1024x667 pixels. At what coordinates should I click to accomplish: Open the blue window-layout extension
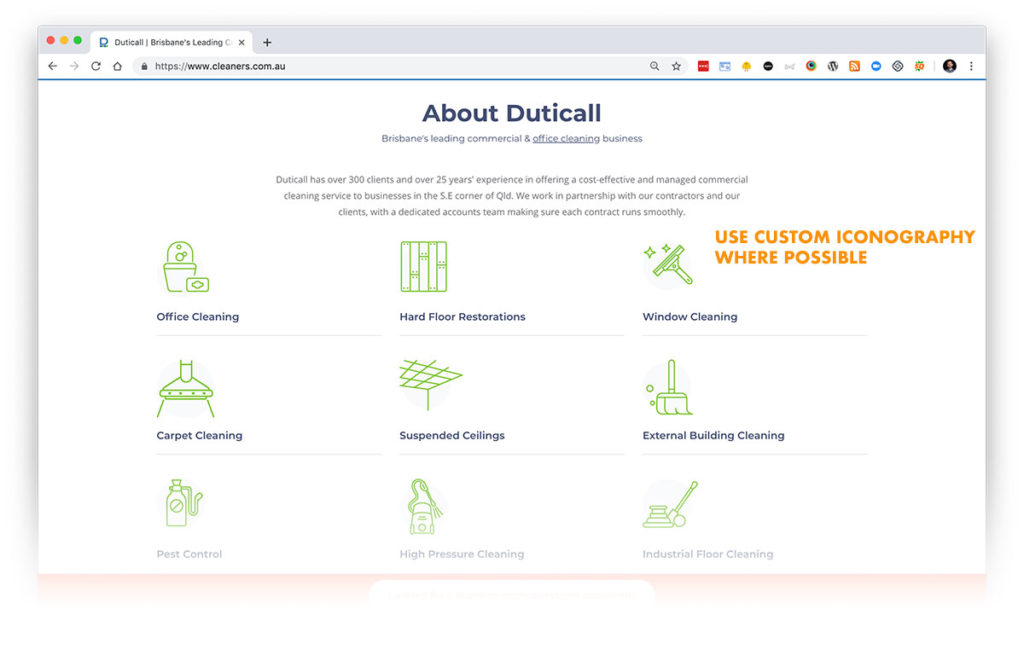point(725,66)
